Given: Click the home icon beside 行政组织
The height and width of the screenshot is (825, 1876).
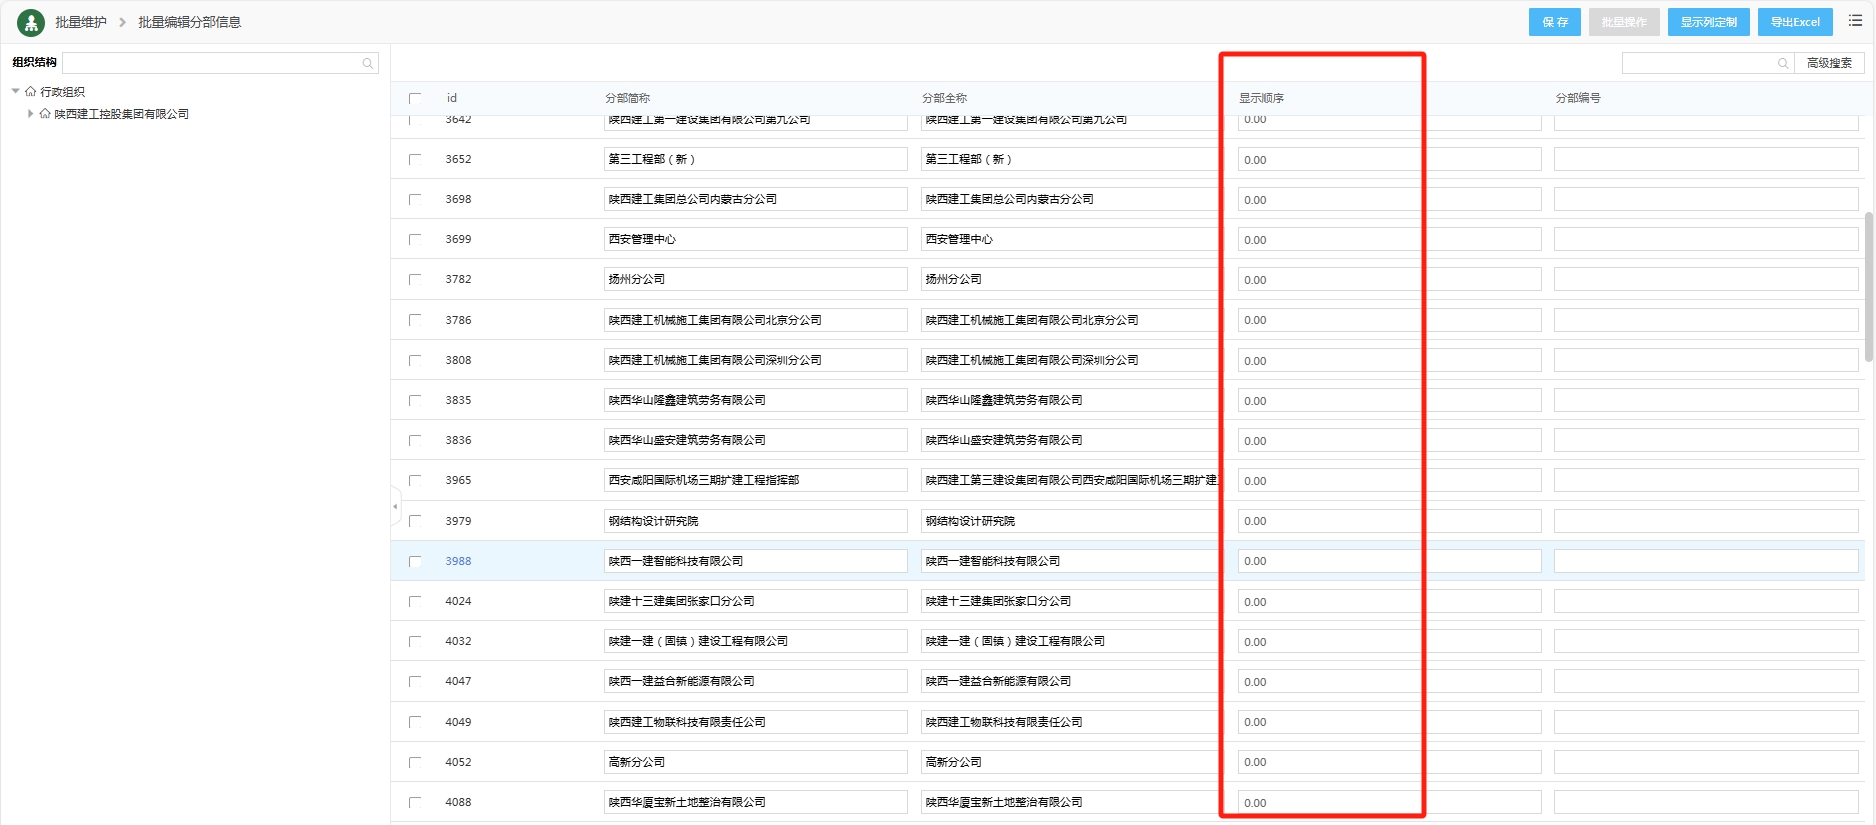Looking at the screenshot, I should coord(31,91).
